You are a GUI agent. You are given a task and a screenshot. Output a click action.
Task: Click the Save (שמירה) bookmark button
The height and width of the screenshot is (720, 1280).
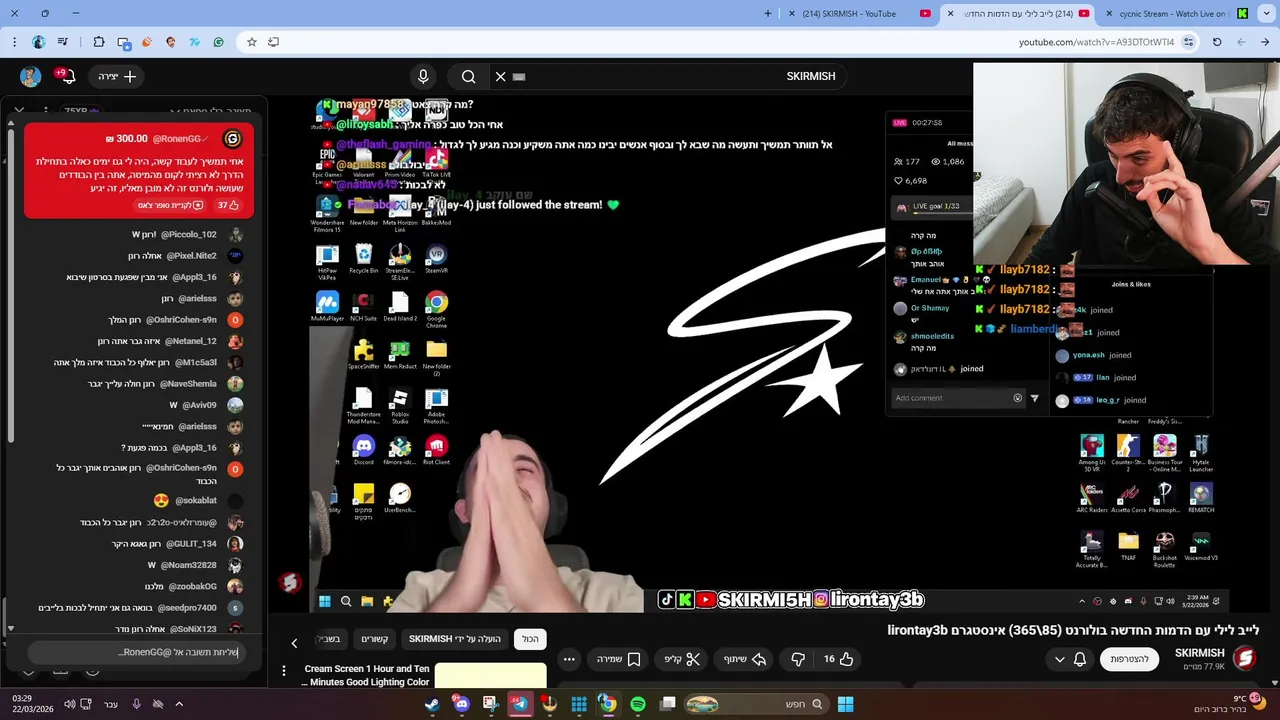point(618,659)
